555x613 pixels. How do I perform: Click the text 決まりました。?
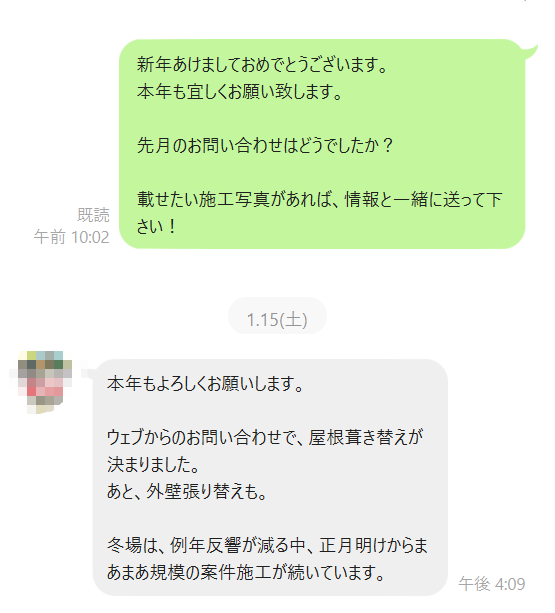[x=153, y=464]
